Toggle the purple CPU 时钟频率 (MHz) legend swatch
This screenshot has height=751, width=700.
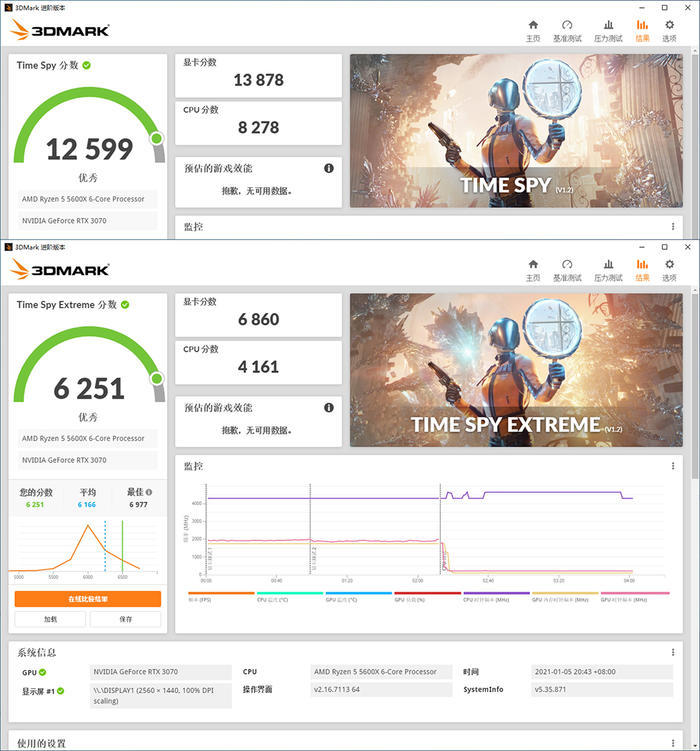pos(496,593)
